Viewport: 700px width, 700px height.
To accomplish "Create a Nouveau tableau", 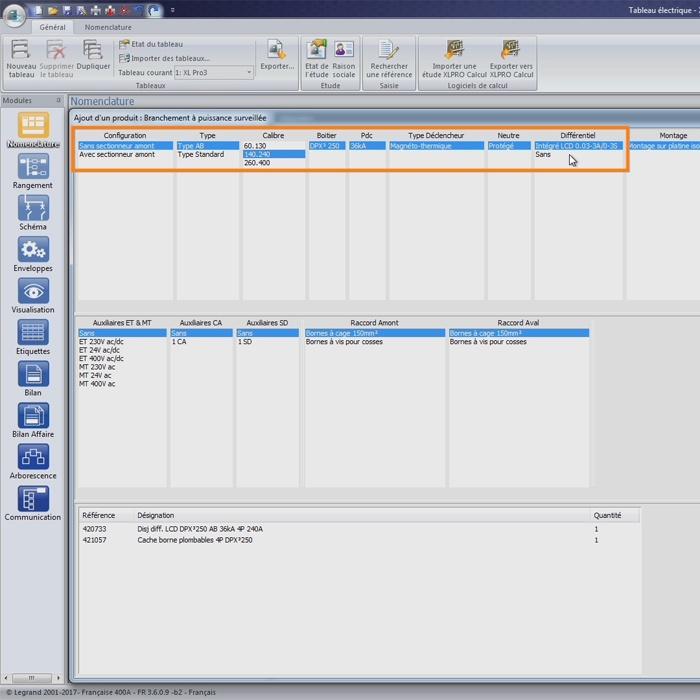I will tap(21, 59).
